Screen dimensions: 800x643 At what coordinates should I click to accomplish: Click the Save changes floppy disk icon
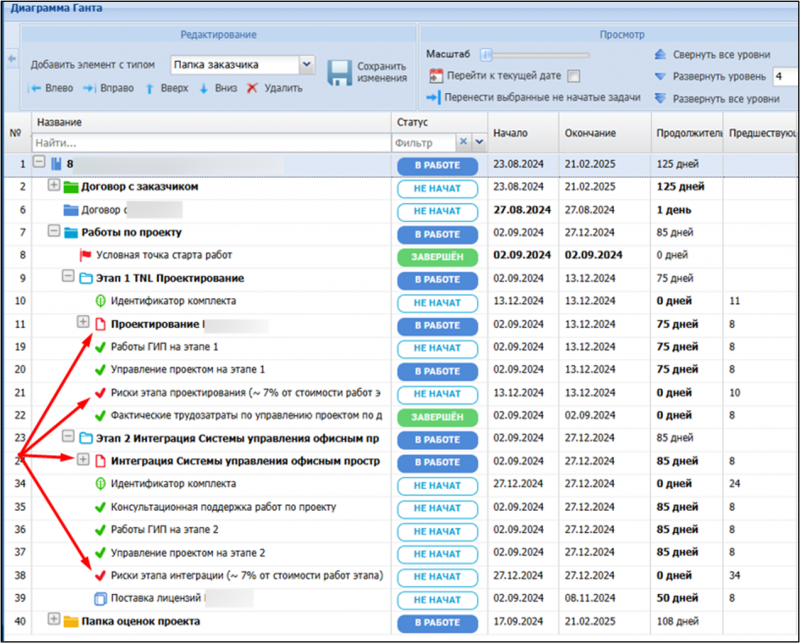pyautogui.click(x=339, y=73)
